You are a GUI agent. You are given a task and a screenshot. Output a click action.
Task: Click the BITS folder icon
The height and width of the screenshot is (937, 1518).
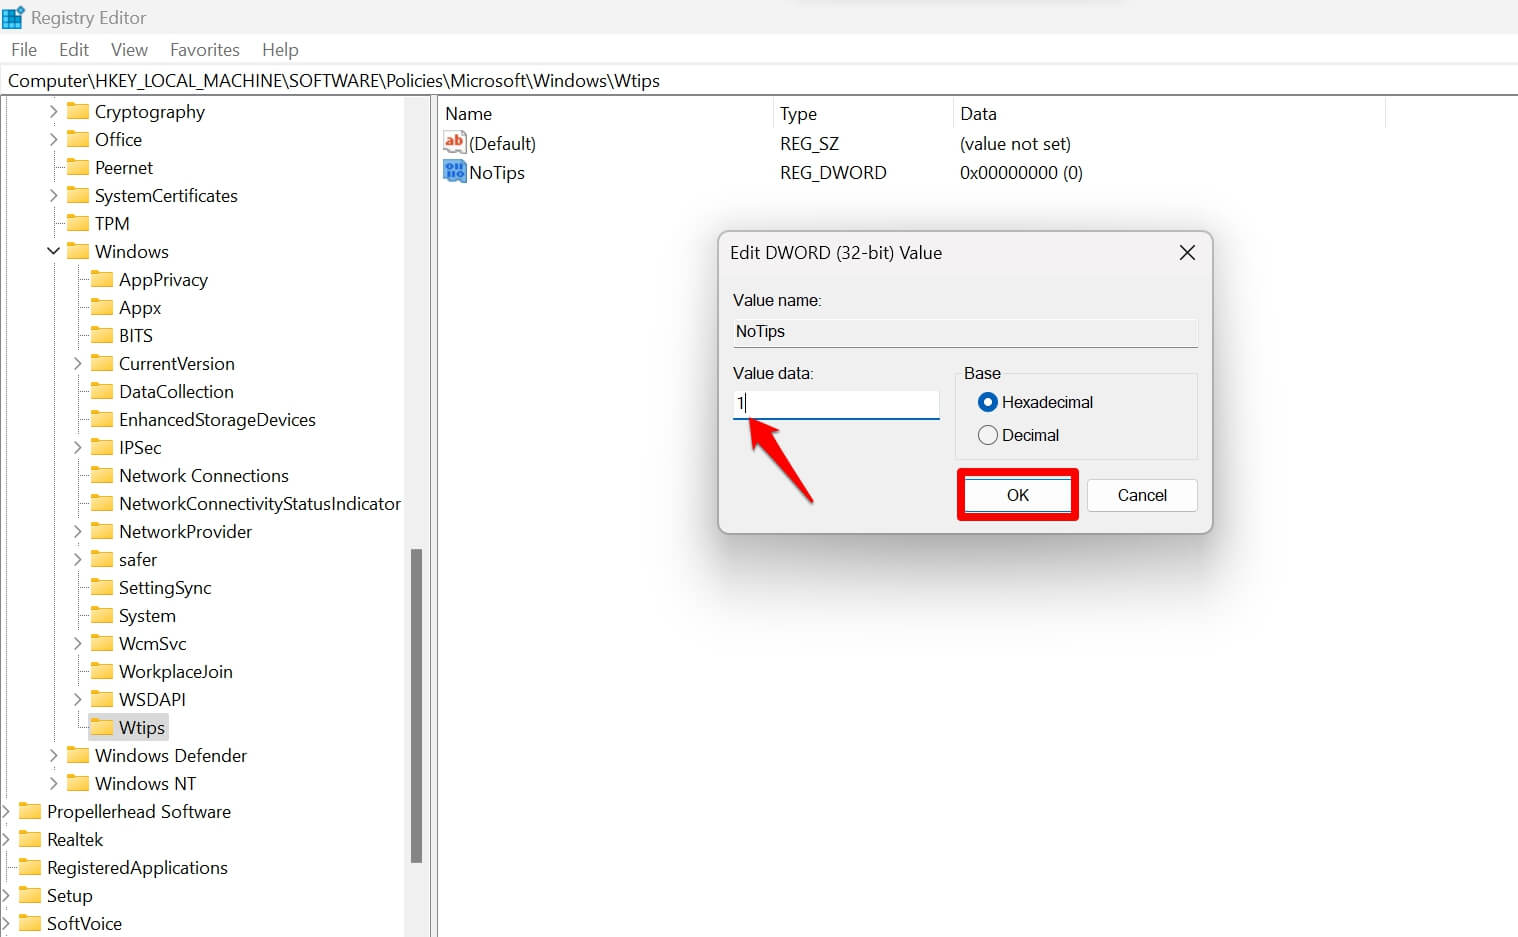(x=102, y=335)
